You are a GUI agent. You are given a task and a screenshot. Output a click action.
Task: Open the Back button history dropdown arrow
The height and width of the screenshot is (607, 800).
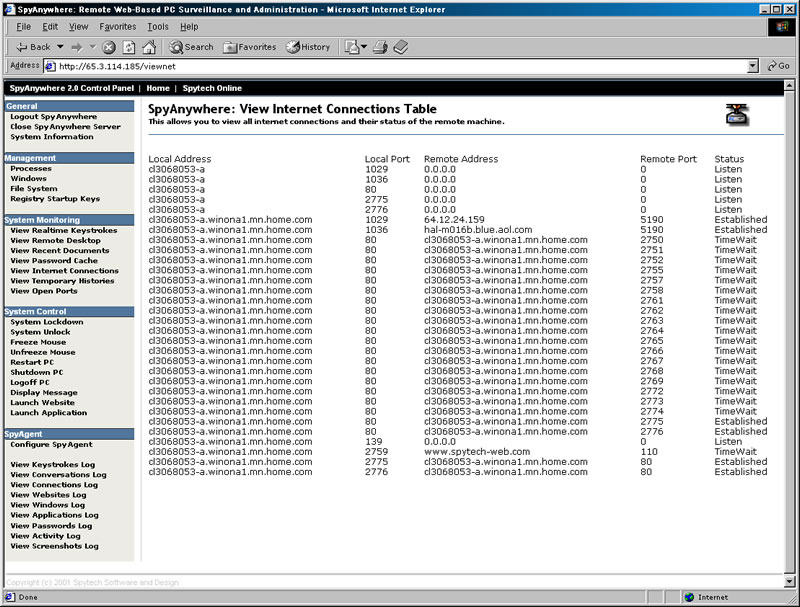[60, 47]
